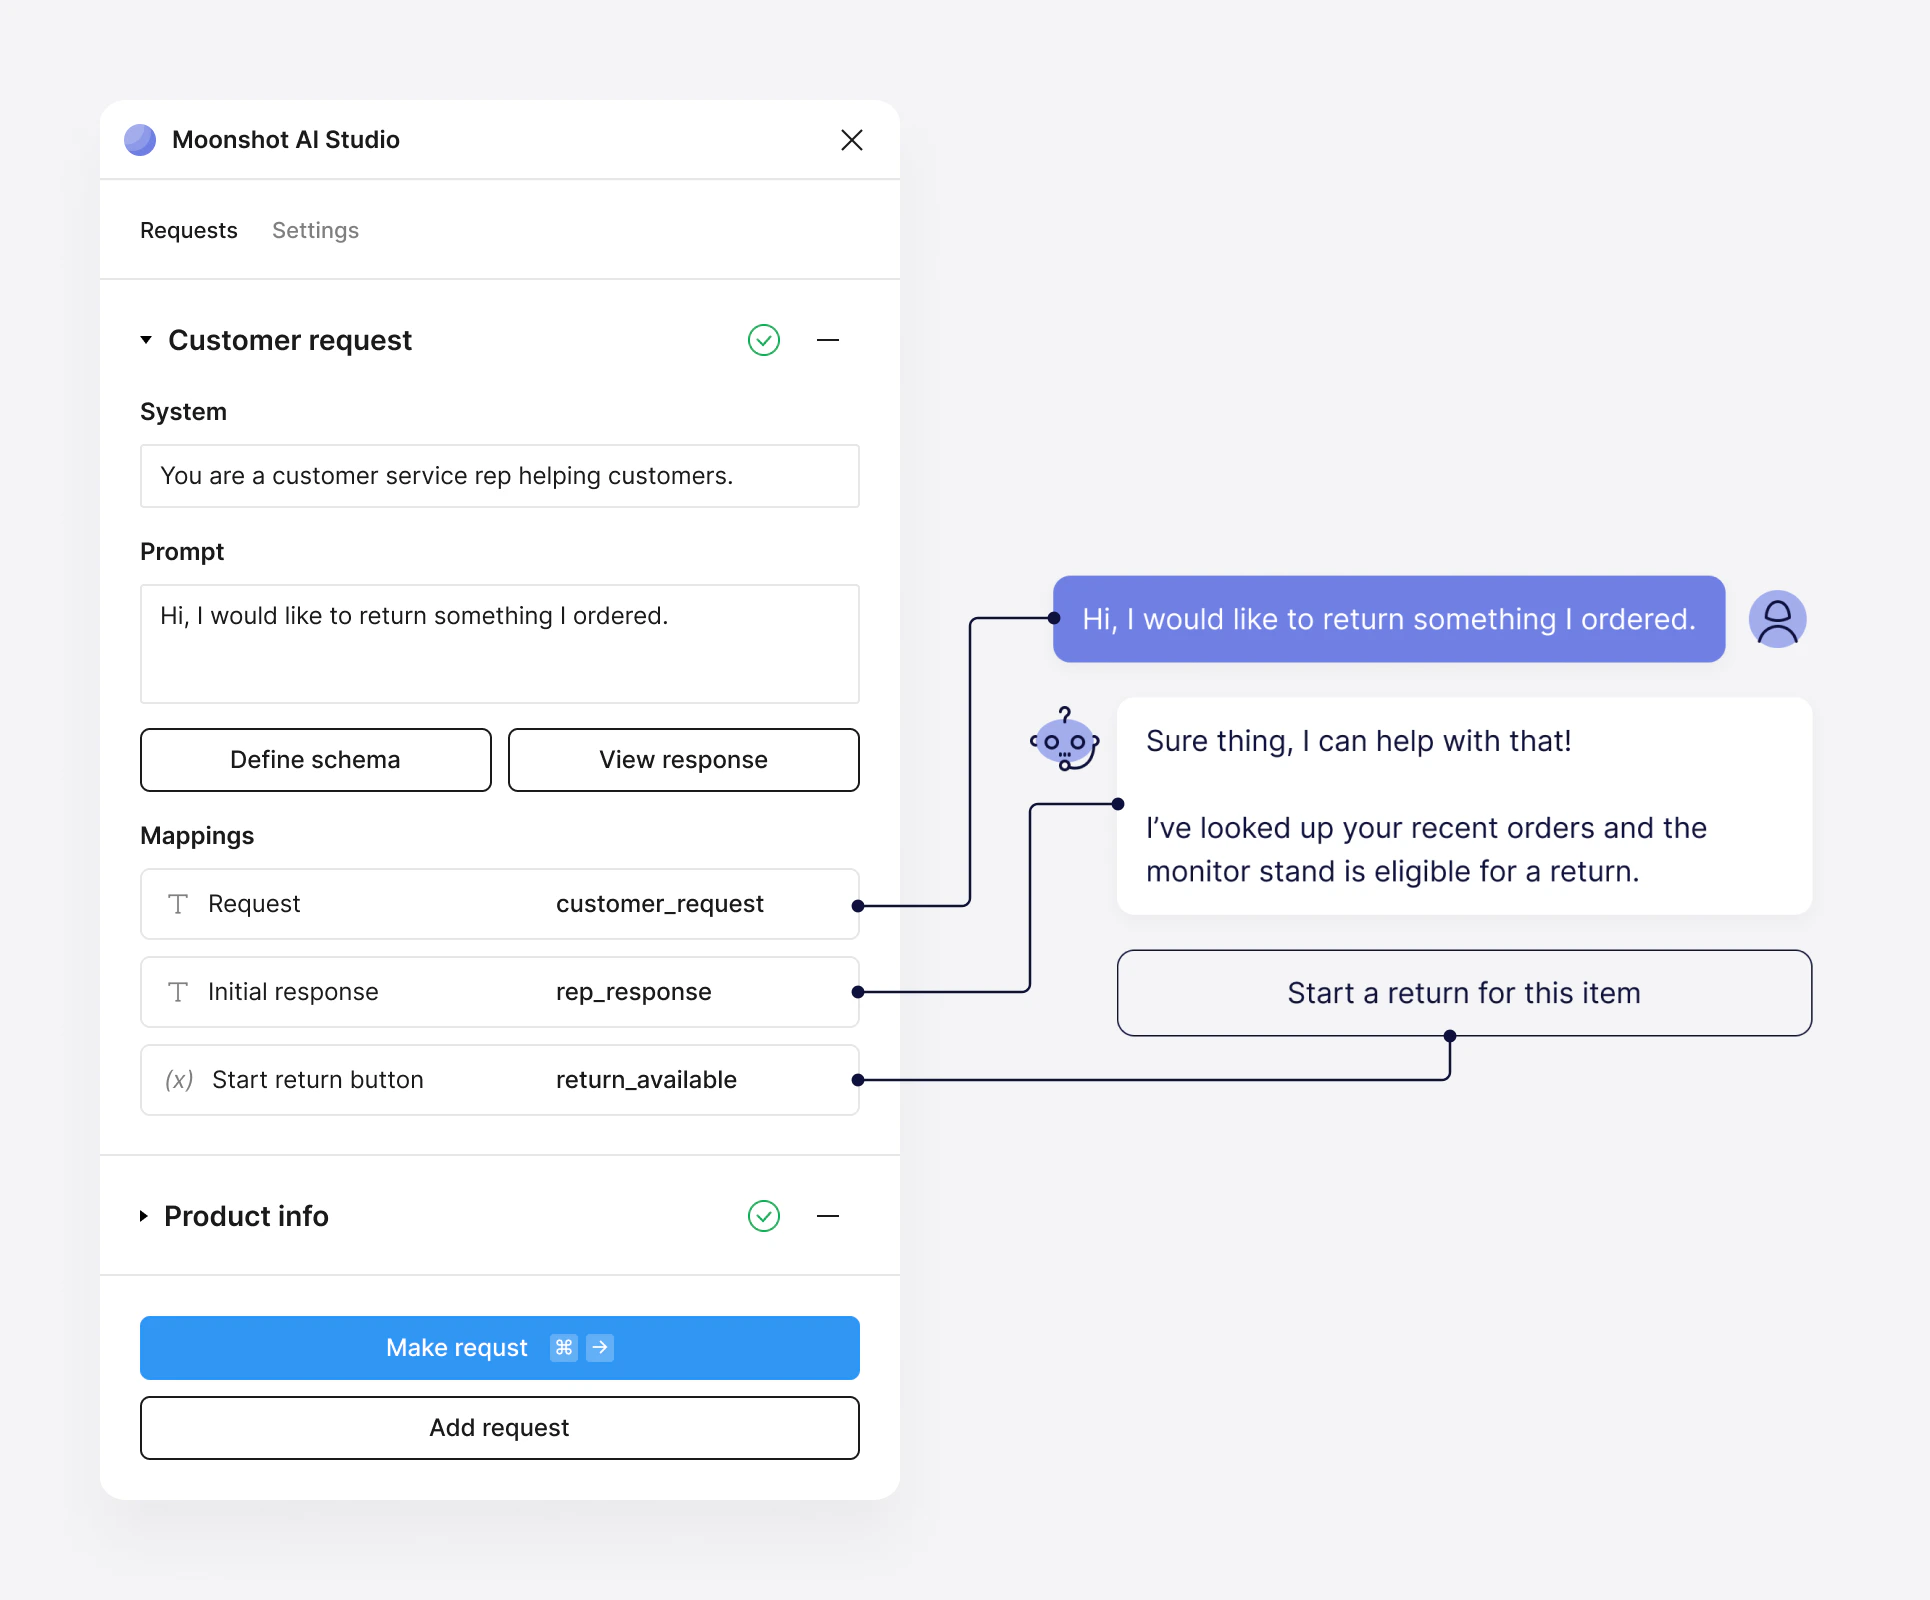
Task: Expand the Product info section
Action: pyautogui.click(x=144, y=1216)
